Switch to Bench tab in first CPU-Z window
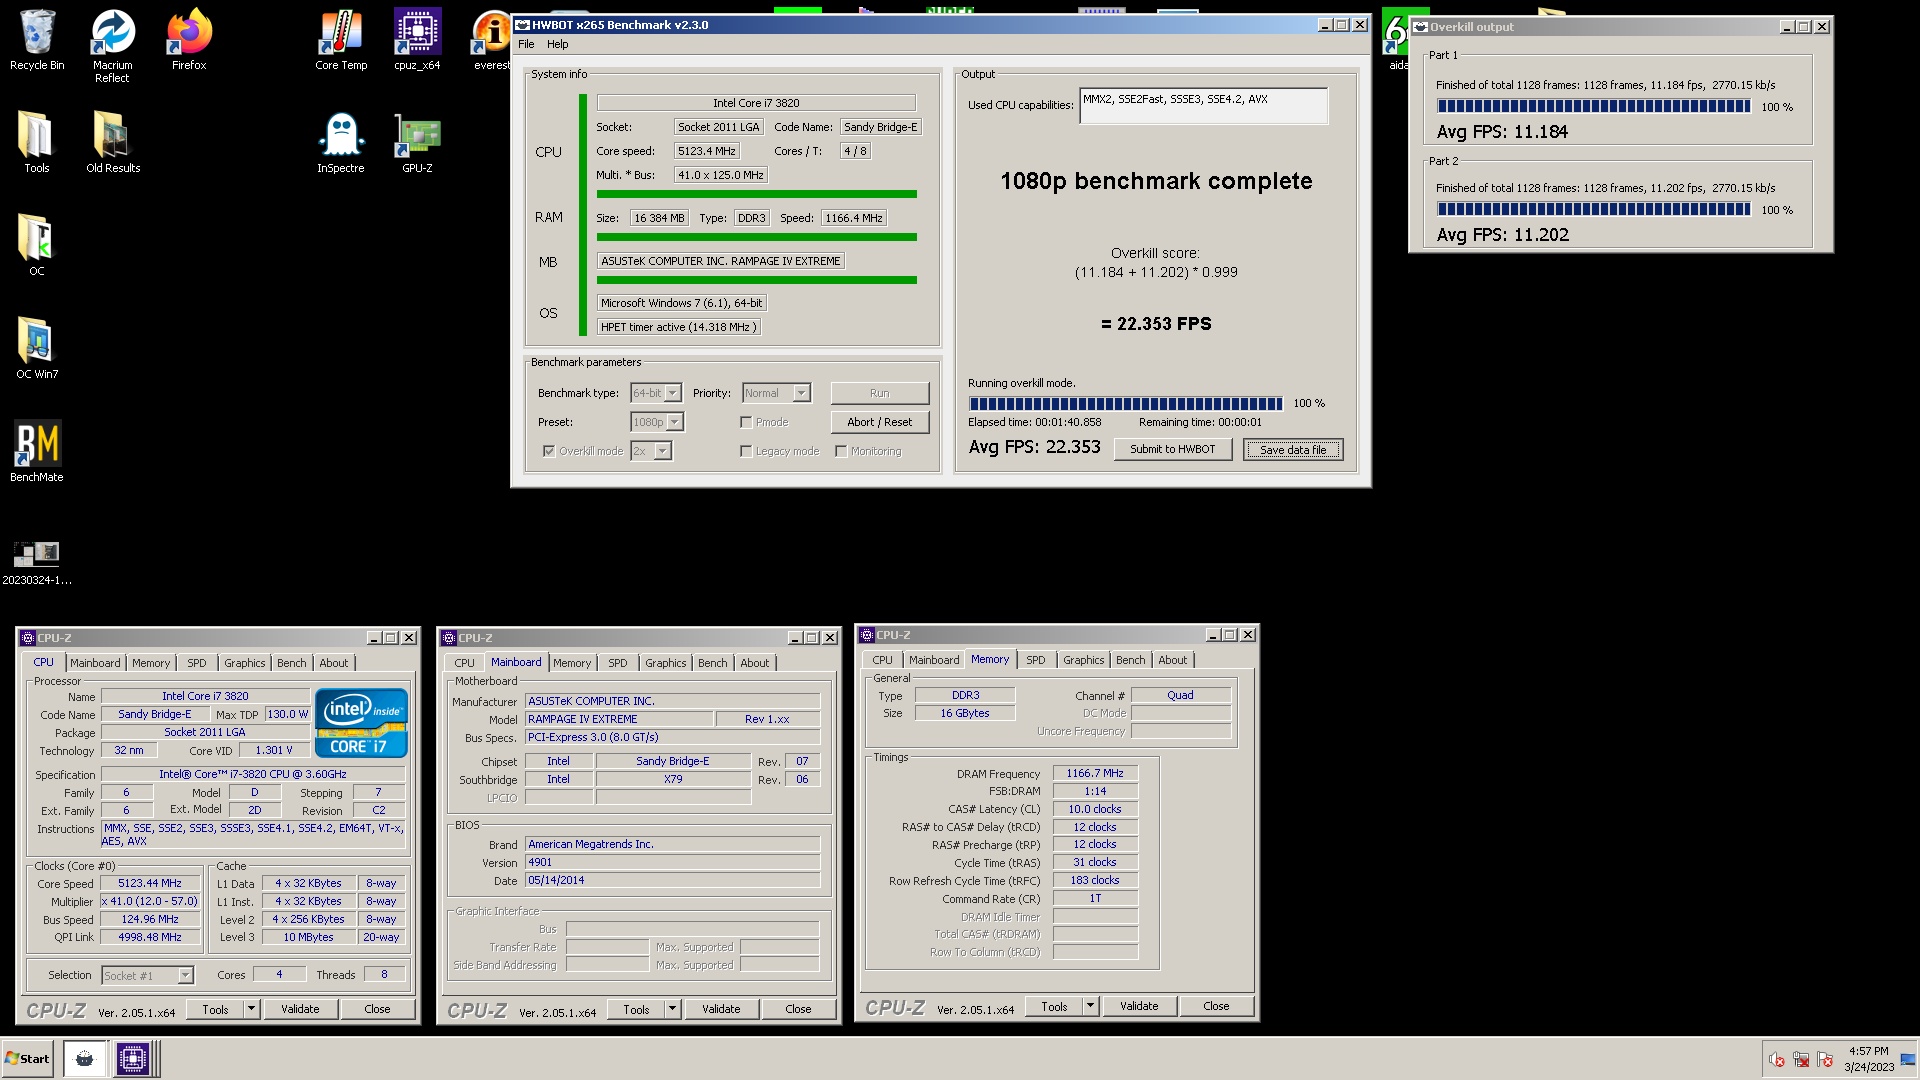 click(292, 663)
